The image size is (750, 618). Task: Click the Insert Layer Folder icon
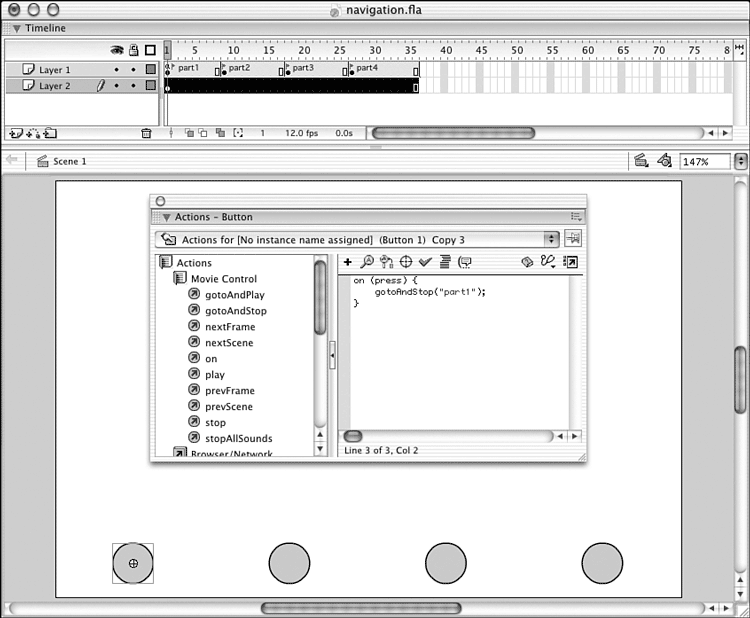pos(50,133)
